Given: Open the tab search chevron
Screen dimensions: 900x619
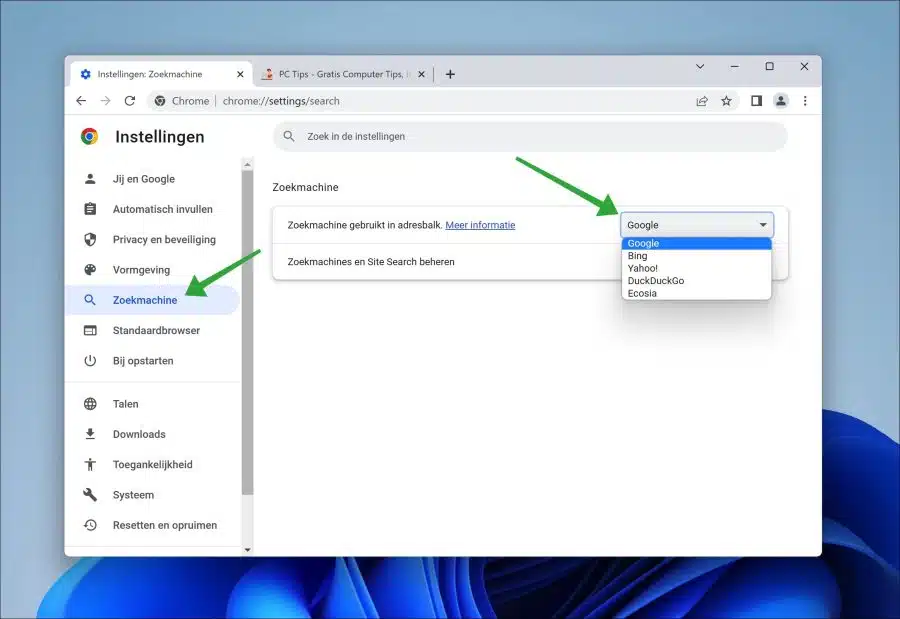Looking at the screenshot, I should 700,67.
